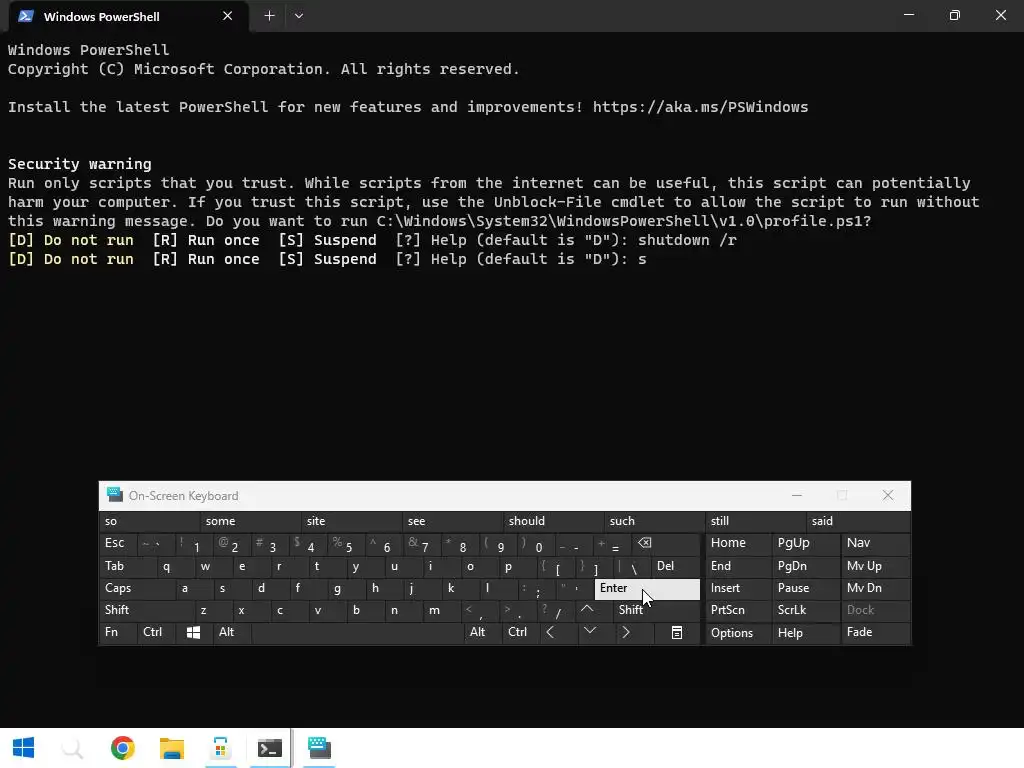Toggle the Caps lock key
Screen dimensions: 1024x768
tap(137, 588)
